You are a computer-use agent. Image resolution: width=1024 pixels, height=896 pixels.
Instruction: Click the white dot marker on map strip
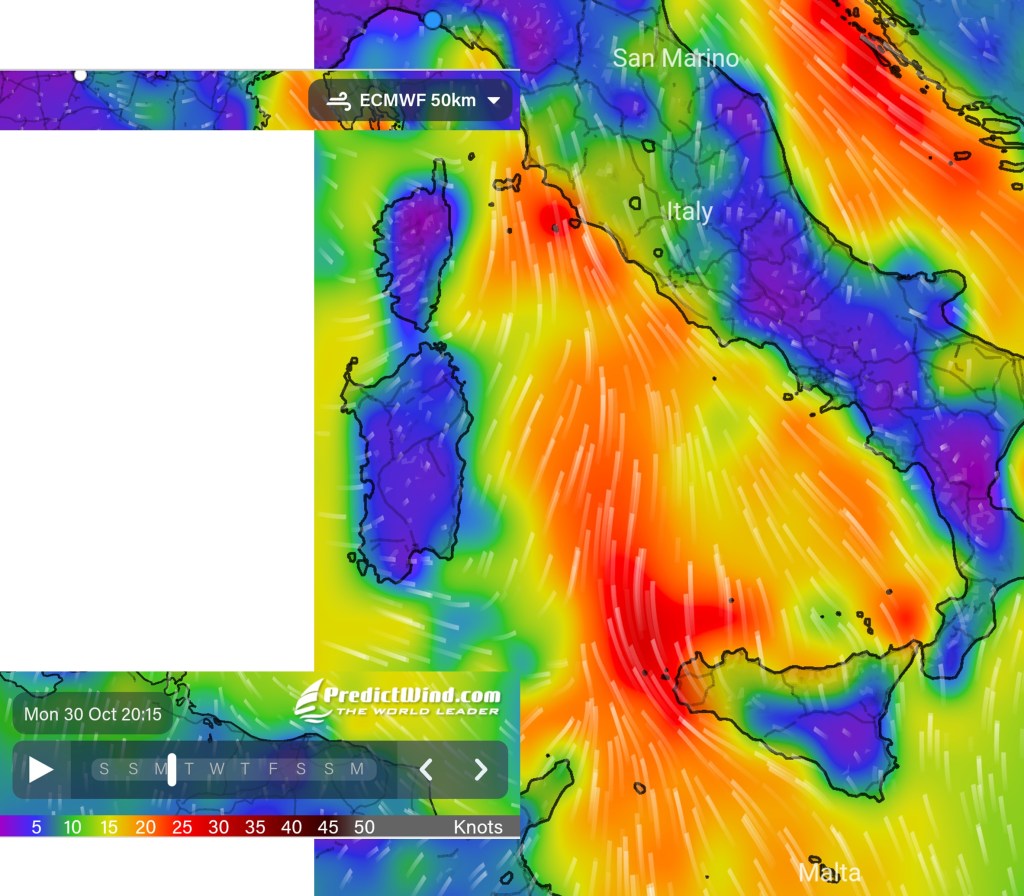pos(80,75)
